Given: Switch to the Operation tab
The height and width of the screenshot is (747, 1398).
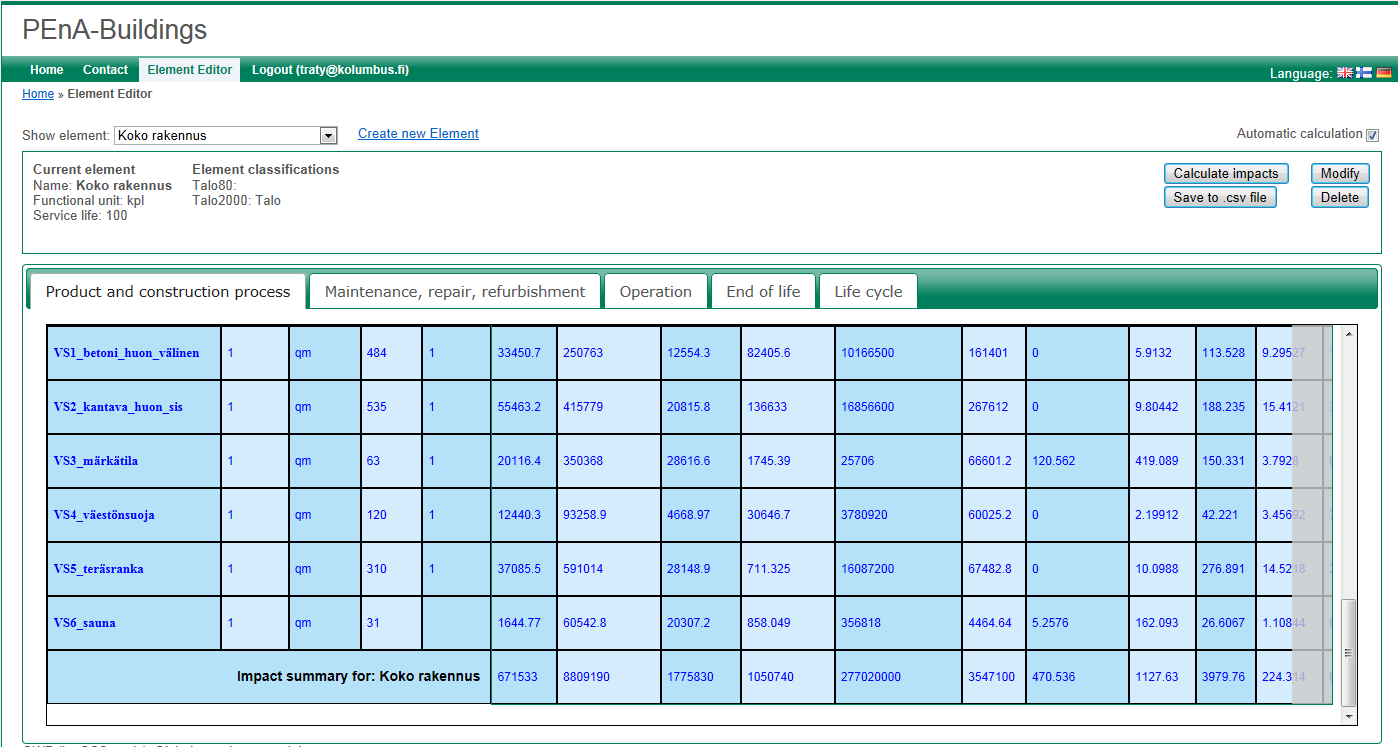Looking at the screenshot, I should point(656,292).
